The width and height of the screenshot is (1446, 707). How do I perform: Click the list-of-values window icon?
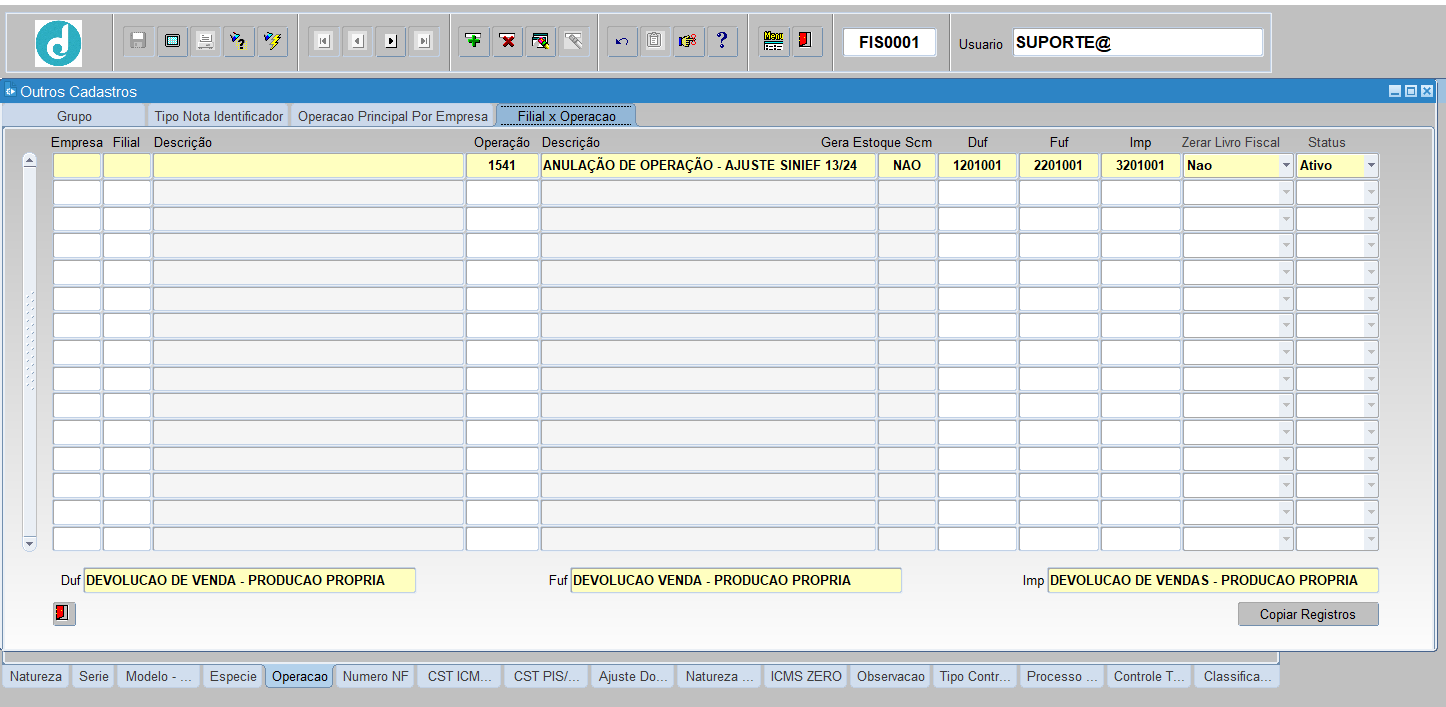click(x=541, y=41)
